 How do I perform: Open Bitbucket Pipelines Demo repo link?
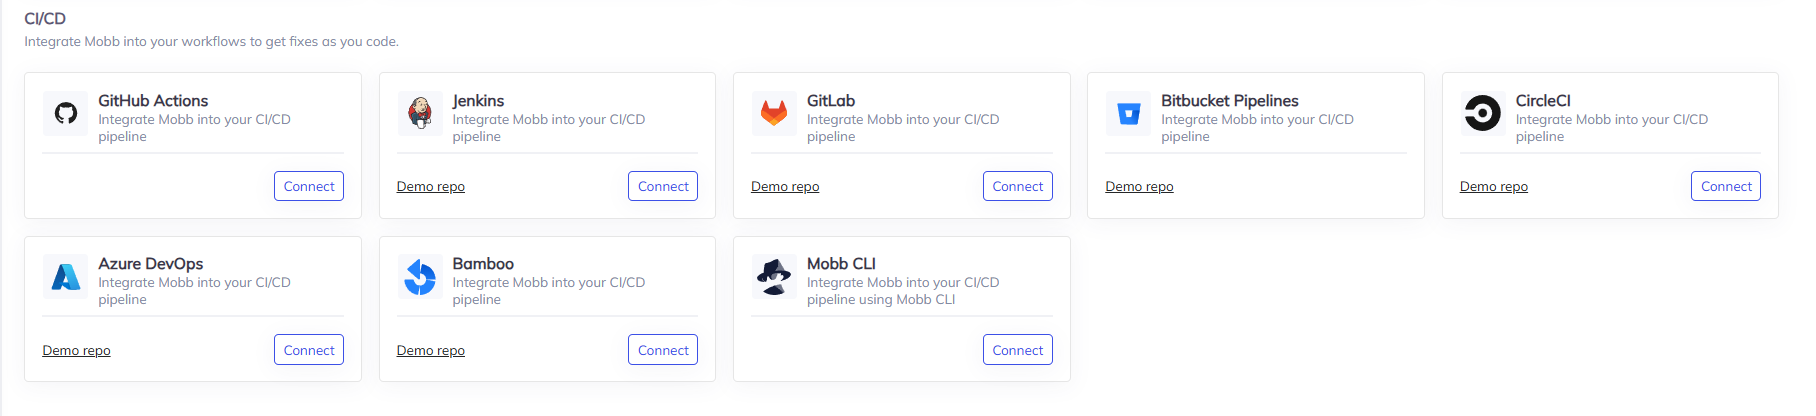[1139, 187]
